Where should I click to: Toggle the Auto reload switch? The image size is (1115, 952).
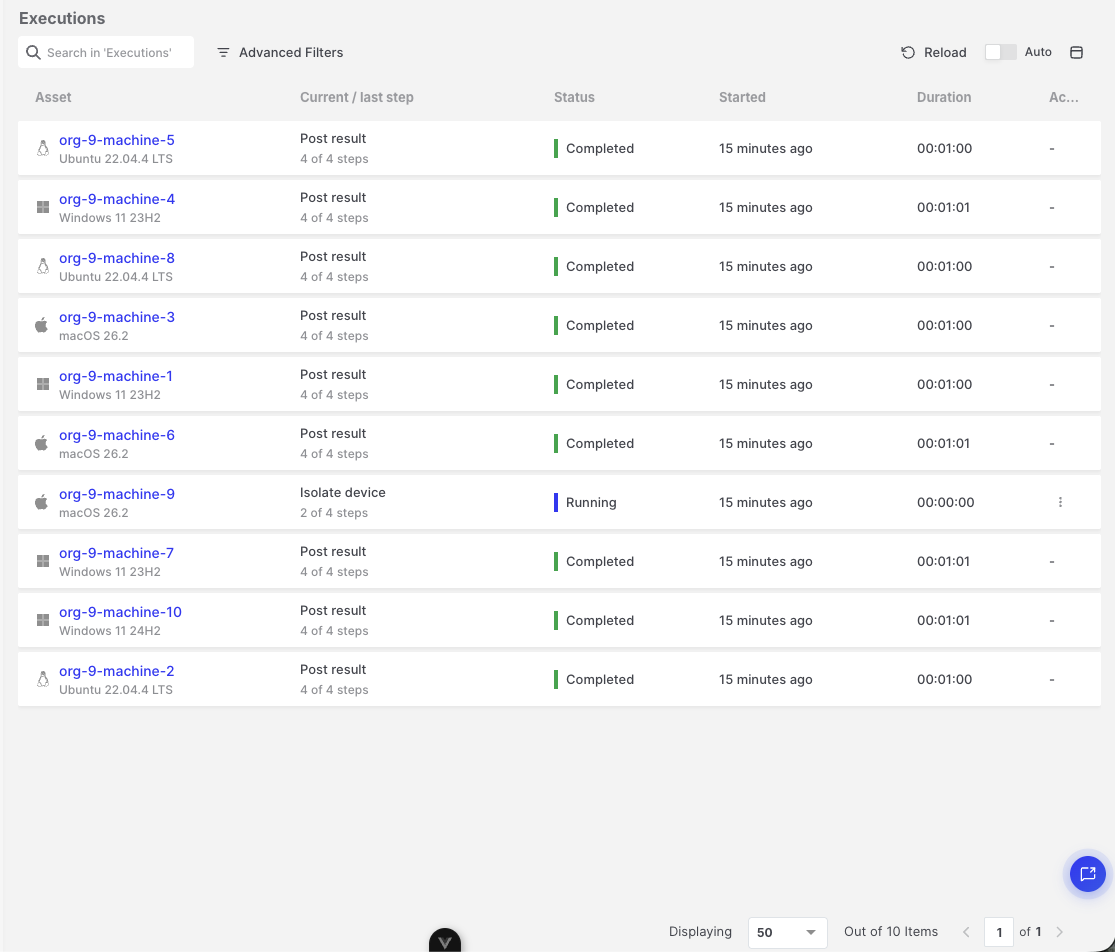click(1001, 52)
